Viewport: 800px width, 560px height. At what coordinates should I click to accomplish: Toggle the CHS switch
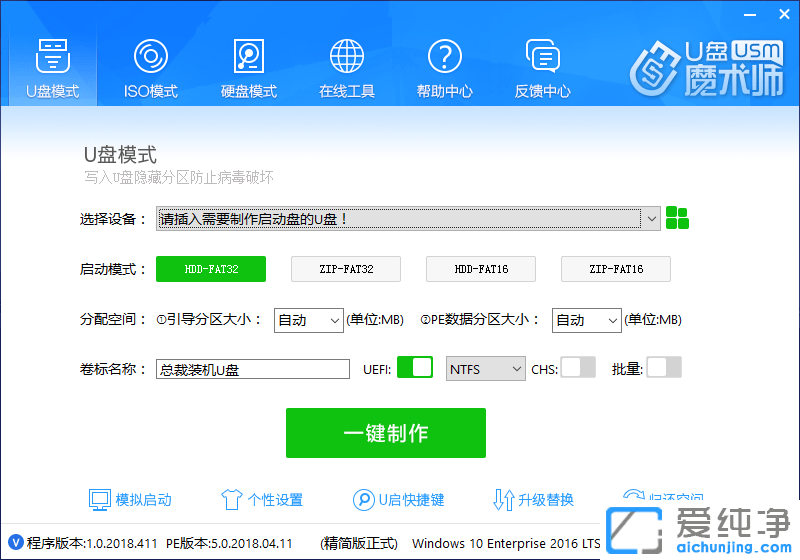(x=577, y=368)
